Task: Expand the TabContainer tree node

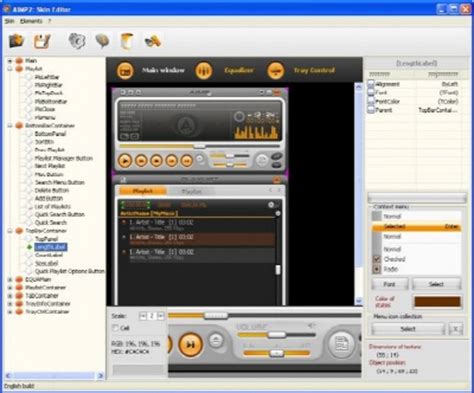Action: point(10,296)
